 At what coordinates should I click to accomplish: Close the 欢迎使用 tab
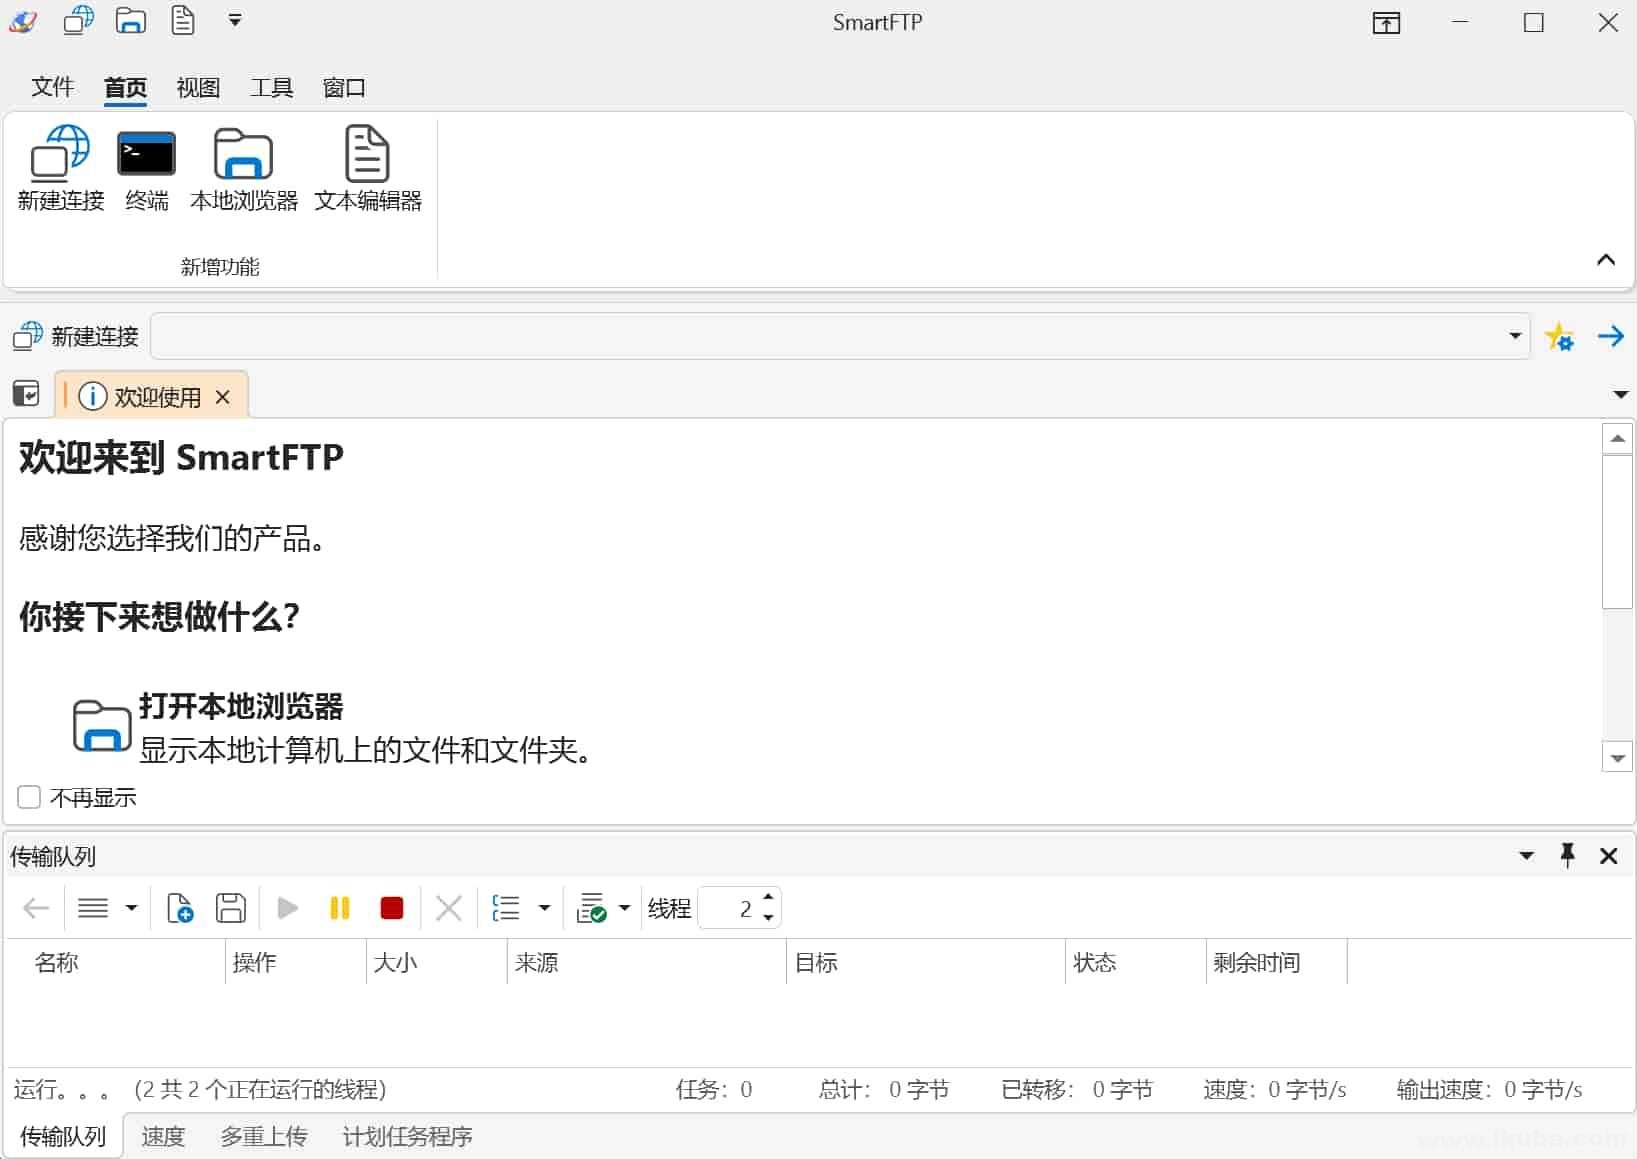point(223,397)
